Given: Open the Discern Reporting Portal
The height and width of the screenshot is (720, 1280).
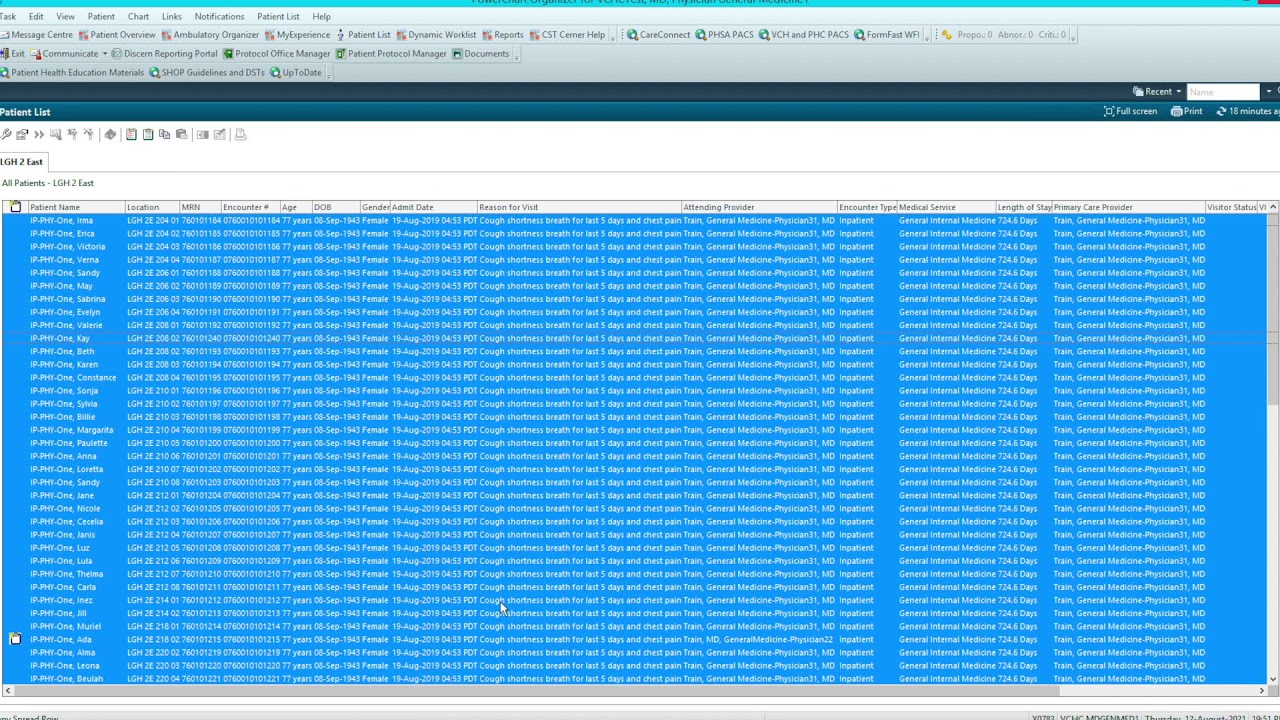Looking at the screenshot, I should tap(164, 54).
